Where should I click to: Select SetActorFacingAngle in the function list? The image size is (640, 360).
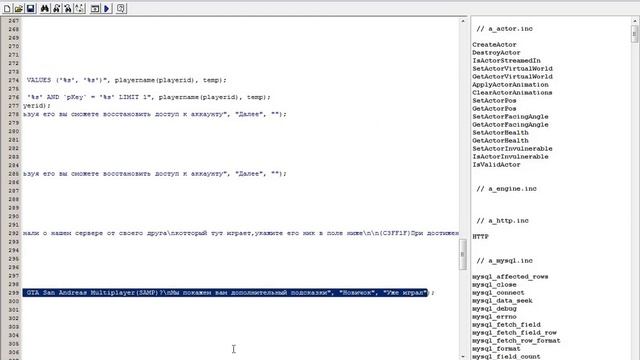click(510, 116)
